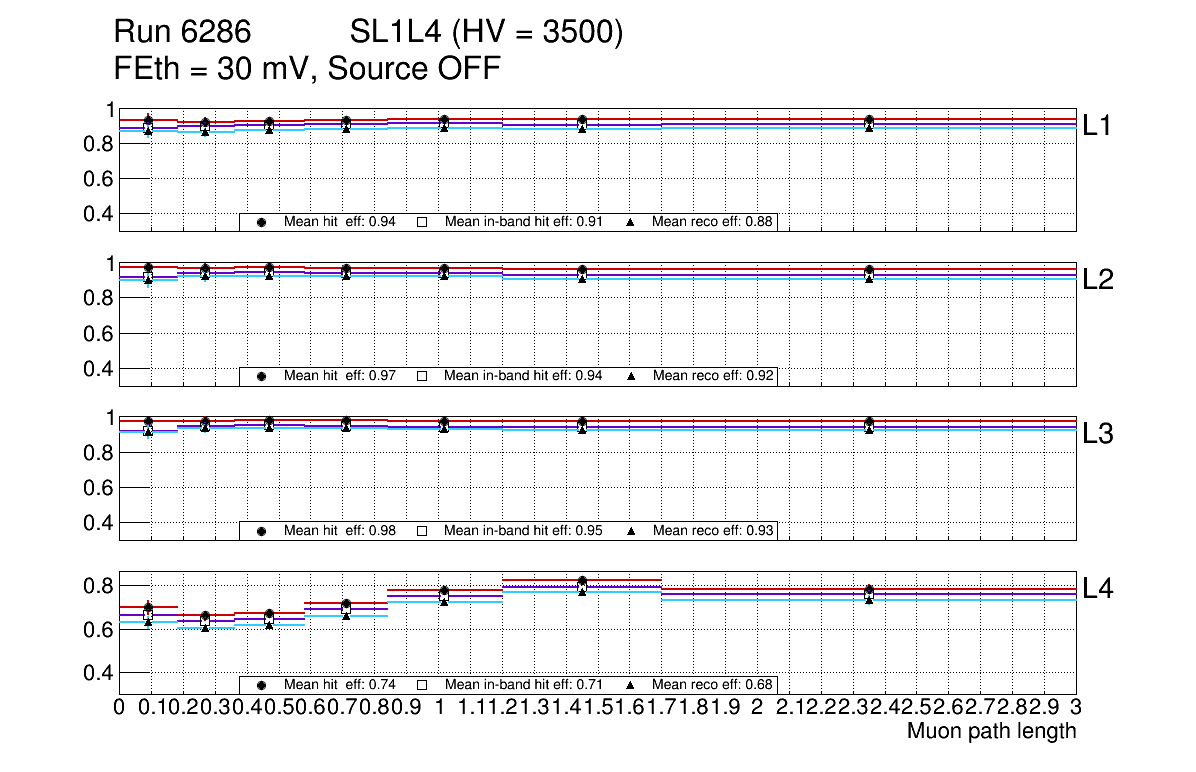Screen dimensions: 1196x772
Task: Click the triangle marker in L4 legend
Action: tap(632, 685)
